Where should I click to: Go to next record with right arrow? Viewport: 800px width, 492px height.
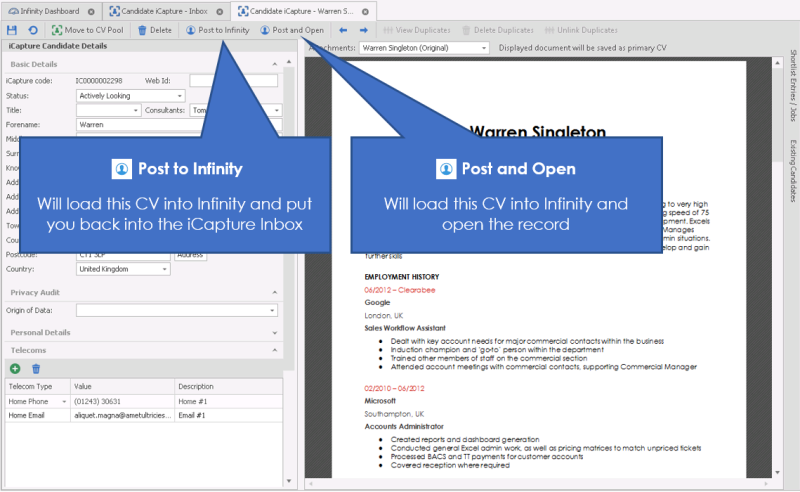click(364, 30)
